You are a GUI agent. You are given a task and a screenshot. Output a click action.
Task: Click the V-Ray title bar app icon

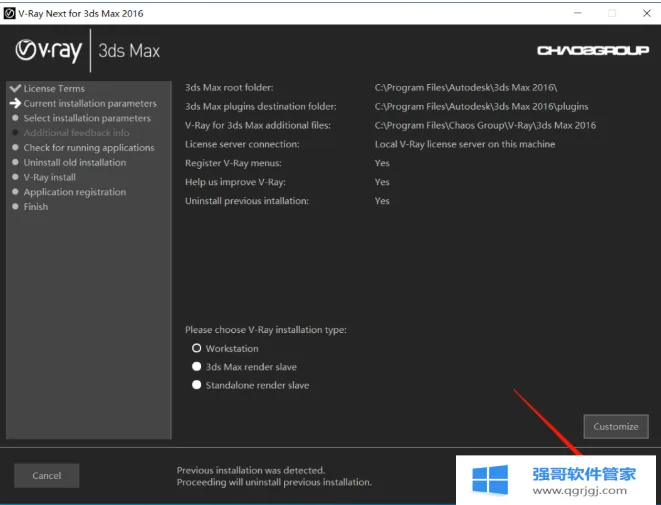coord(9,13)
